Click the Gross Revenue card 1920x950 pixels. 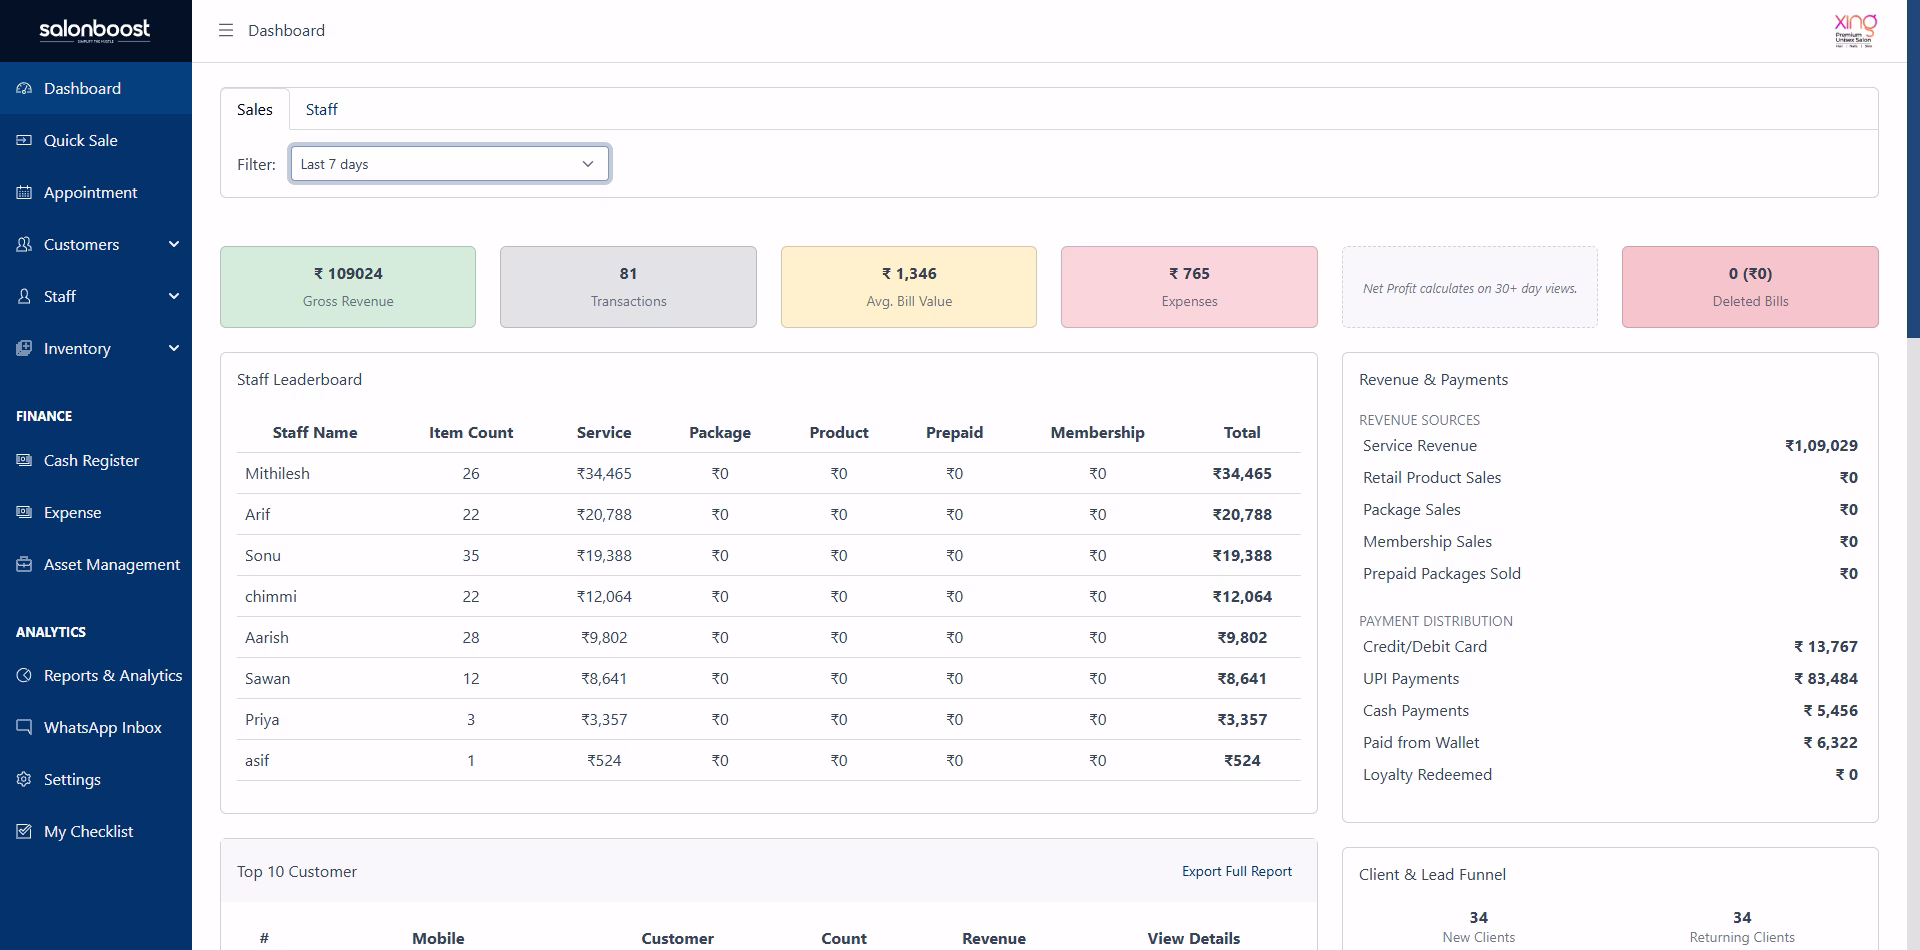[x=348, y=287]
